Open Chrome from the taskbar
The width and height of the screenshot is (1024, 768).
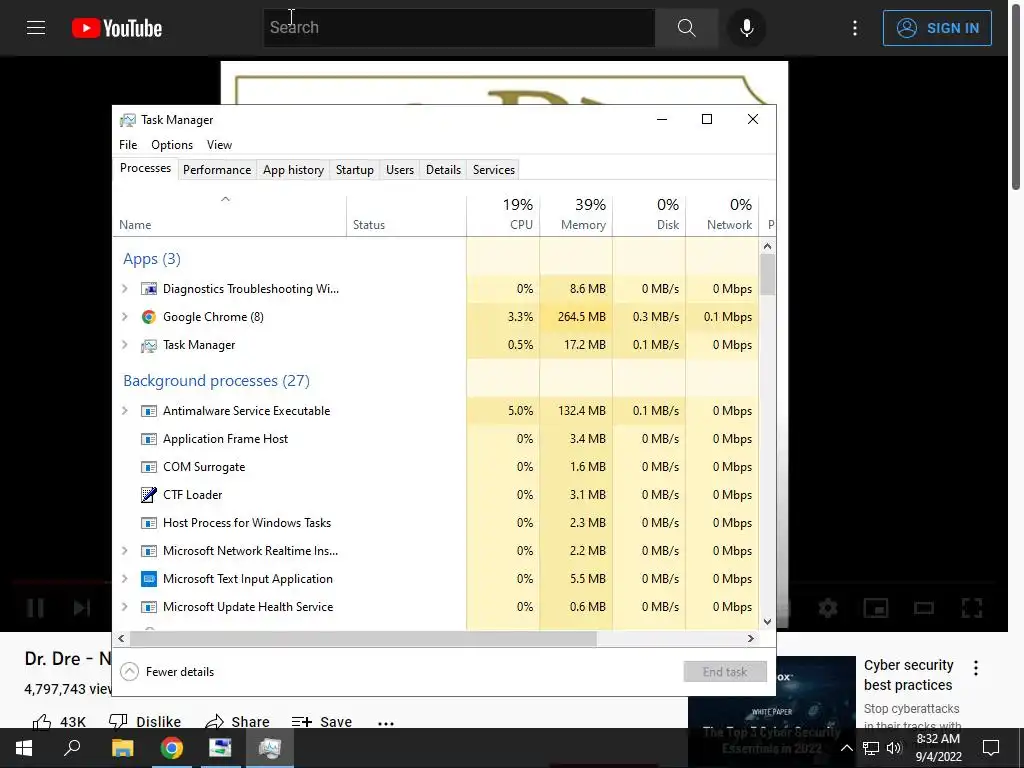coord(172,748)
